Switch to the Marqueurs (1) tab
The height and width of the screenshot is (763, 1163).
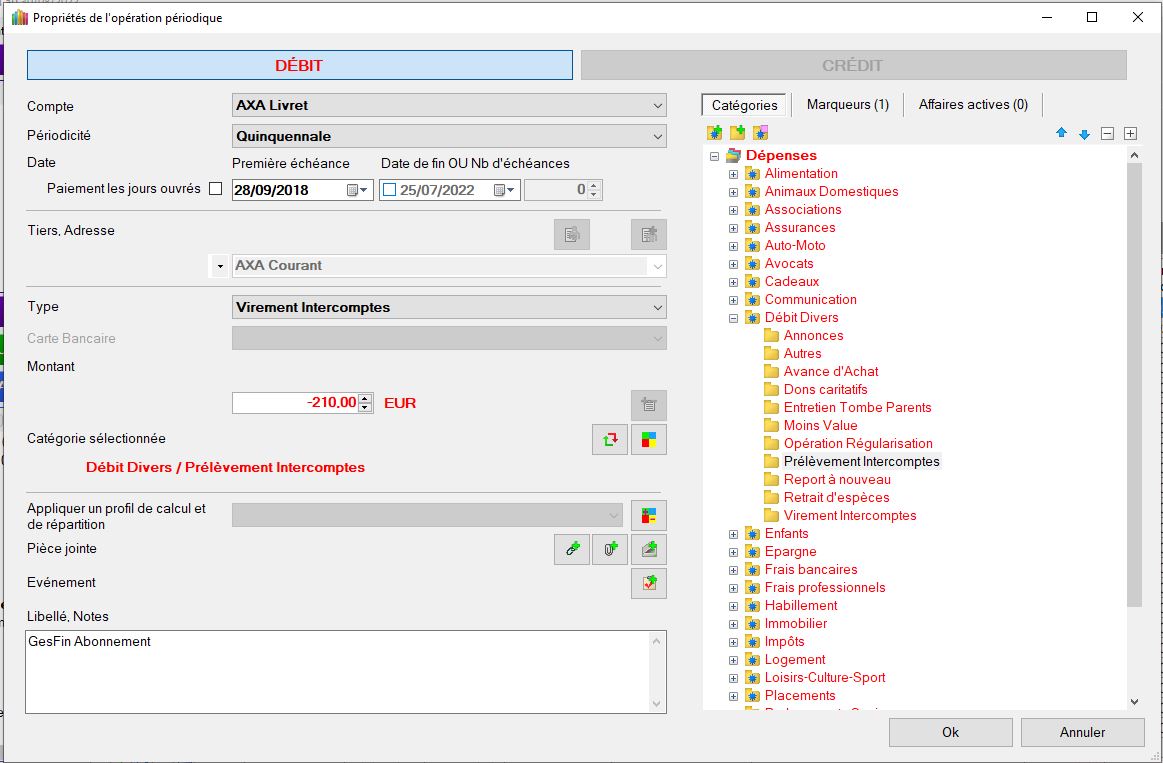(x=847, y=105)
